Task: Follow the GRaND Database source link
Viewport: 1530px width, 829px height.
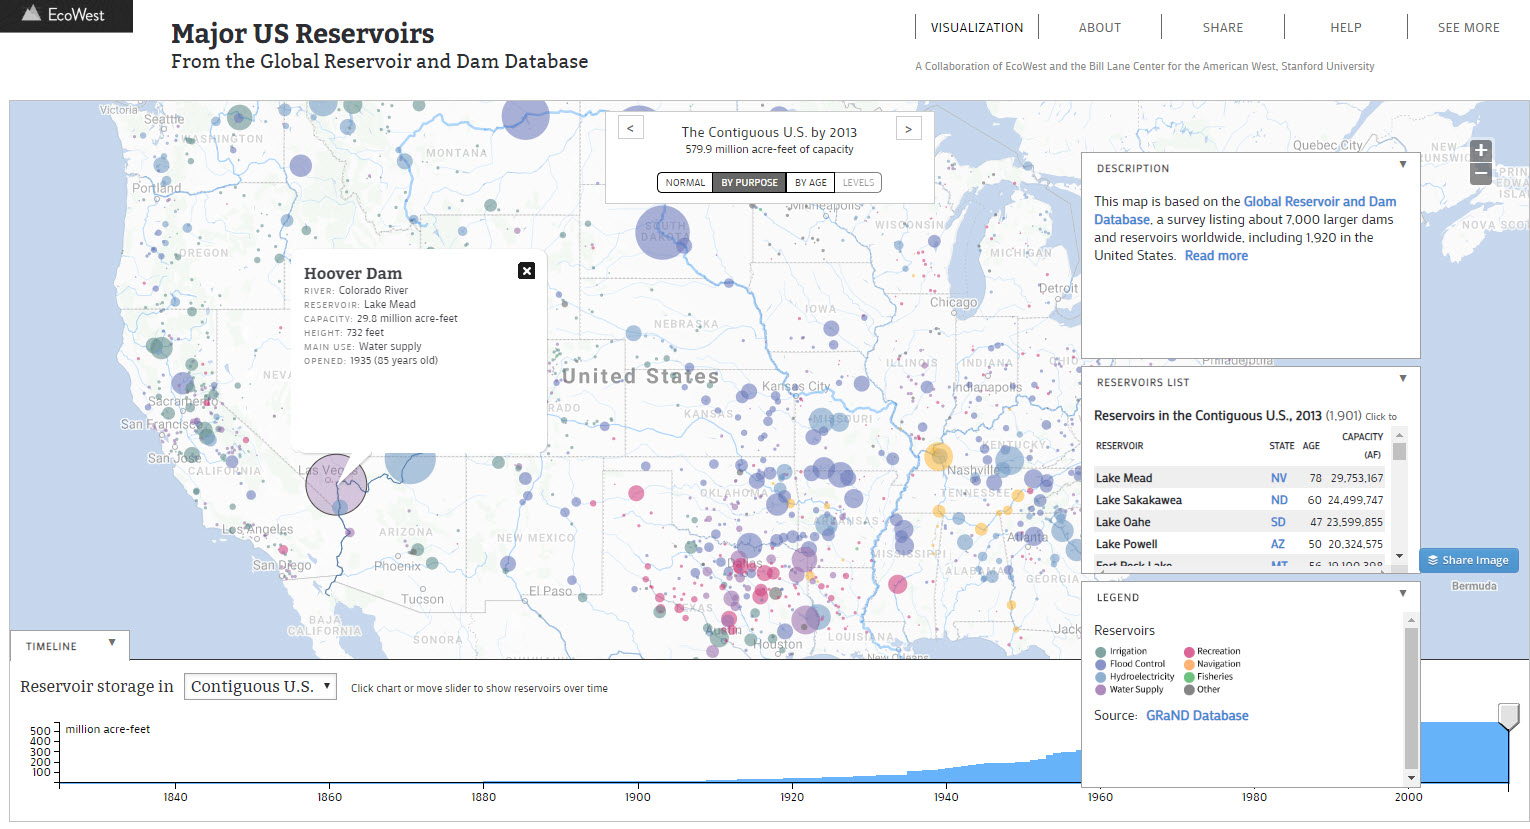Action: coord(1197,715)
